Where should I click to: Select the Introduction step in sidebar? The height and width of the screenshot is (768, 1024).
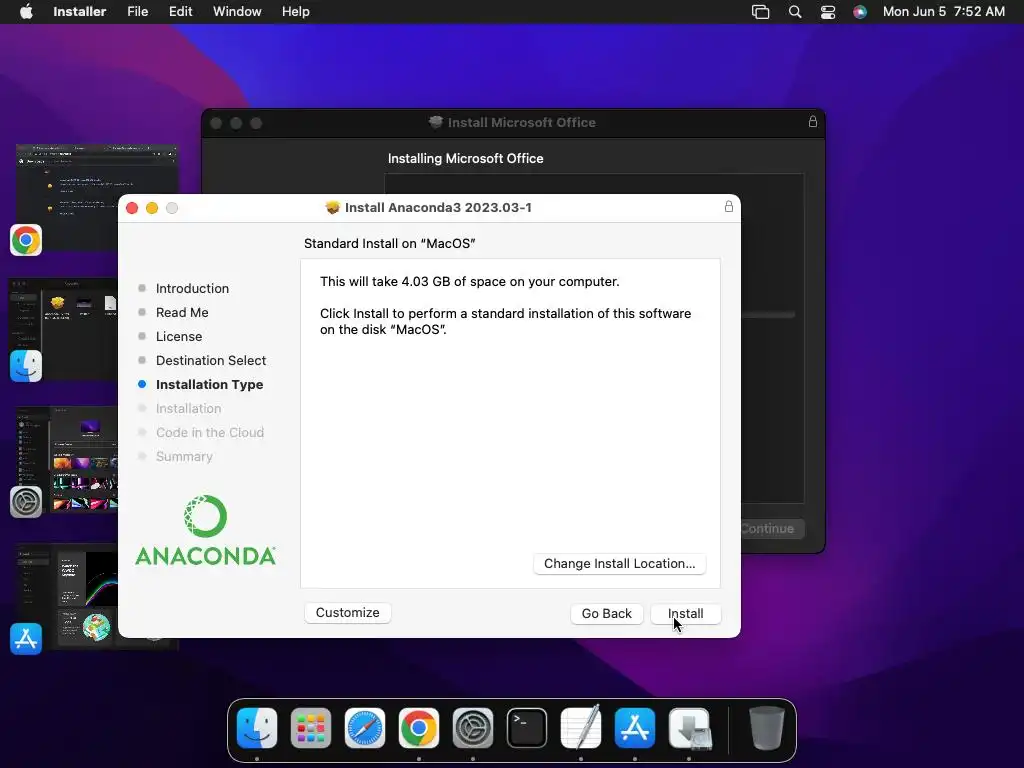tap(192, 288)
